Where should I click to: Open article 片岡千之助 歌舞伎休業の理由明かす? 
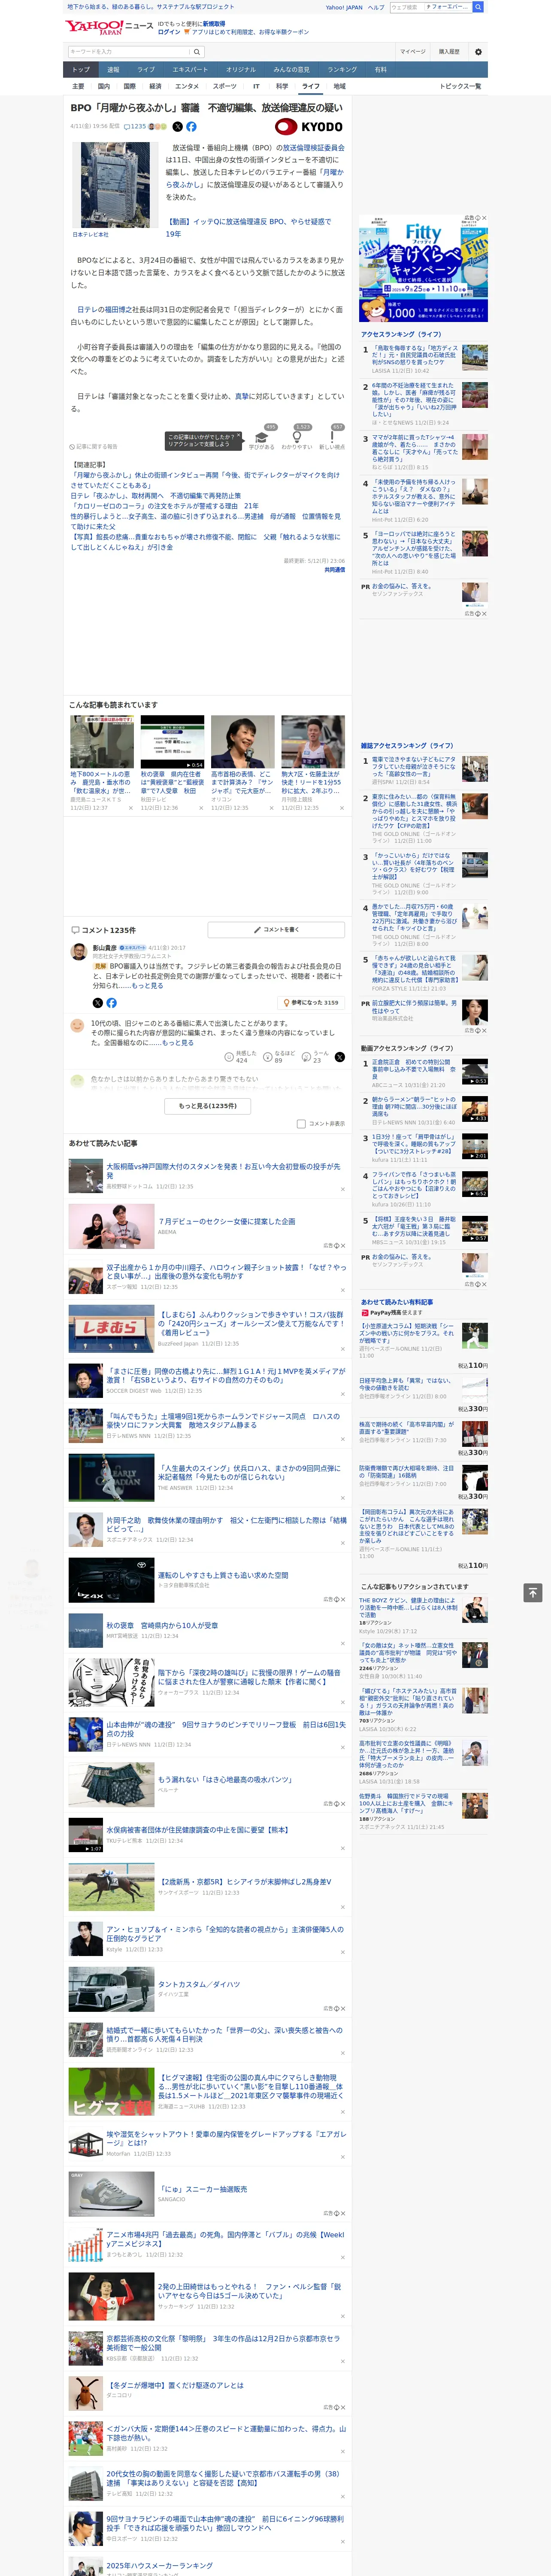226,1524
